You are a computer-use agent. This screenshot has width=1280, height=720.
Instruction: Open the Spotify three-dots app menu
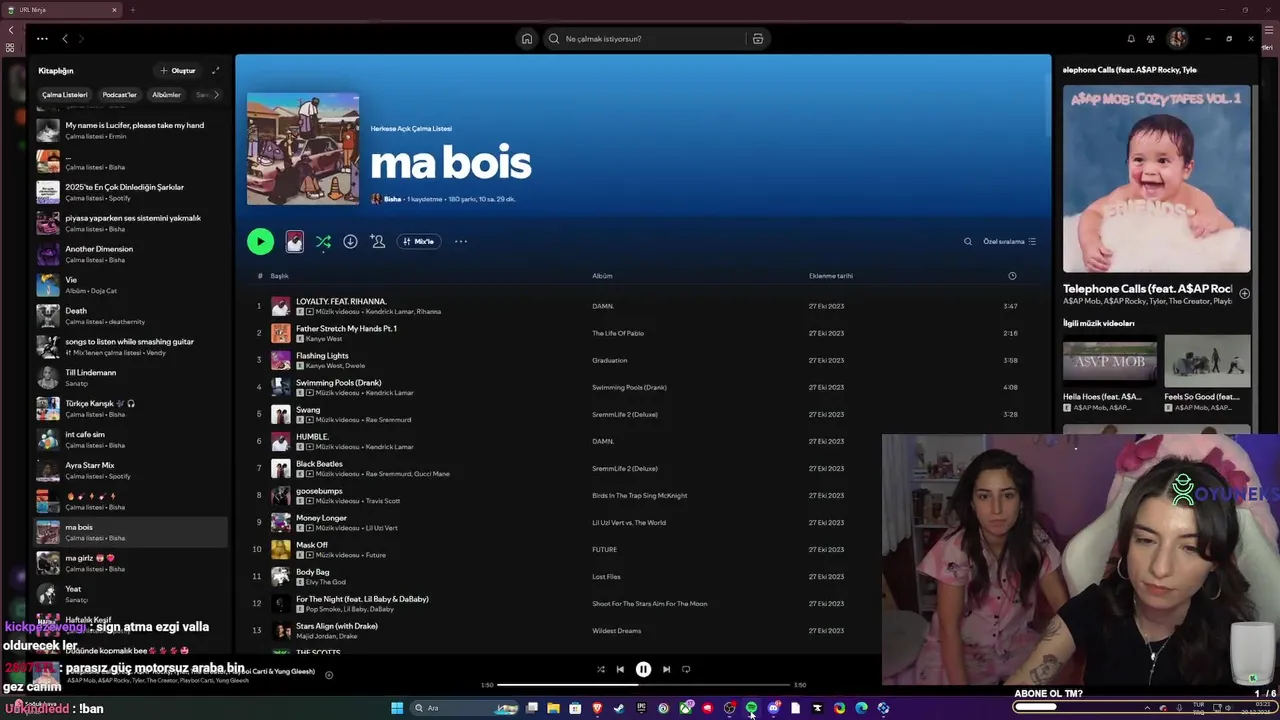point(42,39)
